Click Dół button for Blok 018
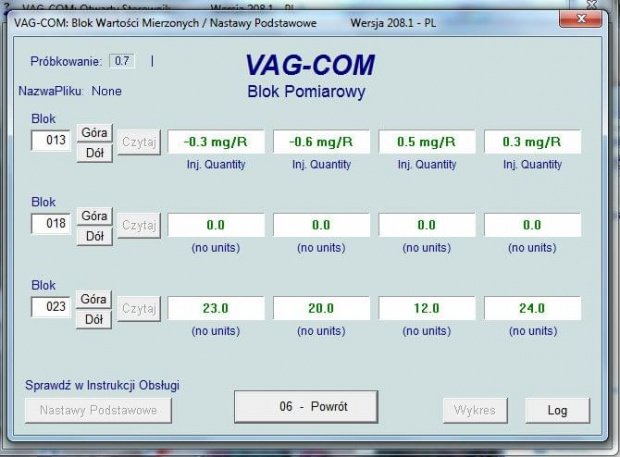620x457 pixels. [x=95, y=236]
